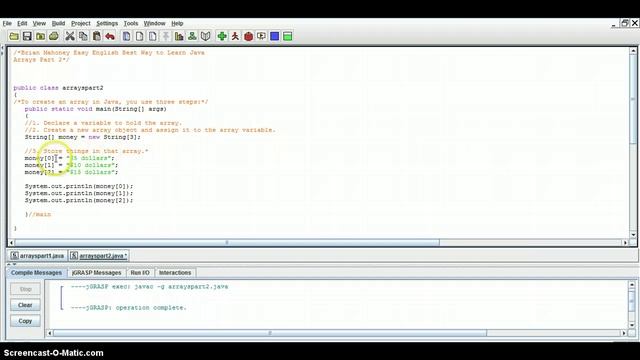The height and width of the screenshot is (360, 640).
Task: Click the "//main" closing comment
Action: [x=40, y=214]
